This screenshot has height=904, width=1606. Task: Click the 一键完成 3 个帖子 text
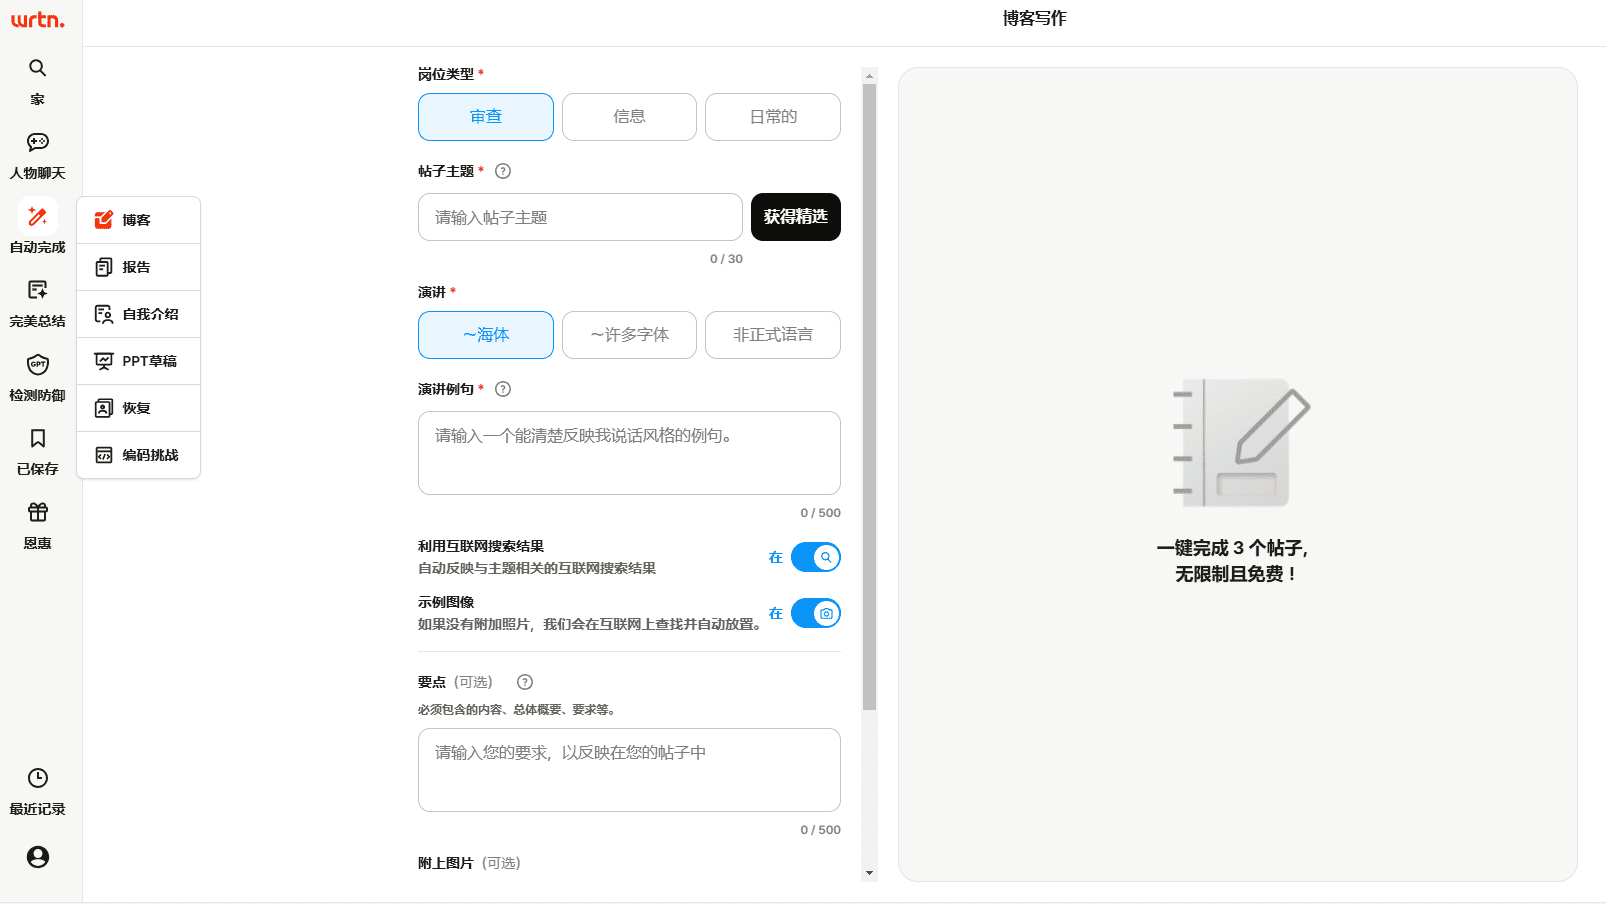pos(1232,548)
